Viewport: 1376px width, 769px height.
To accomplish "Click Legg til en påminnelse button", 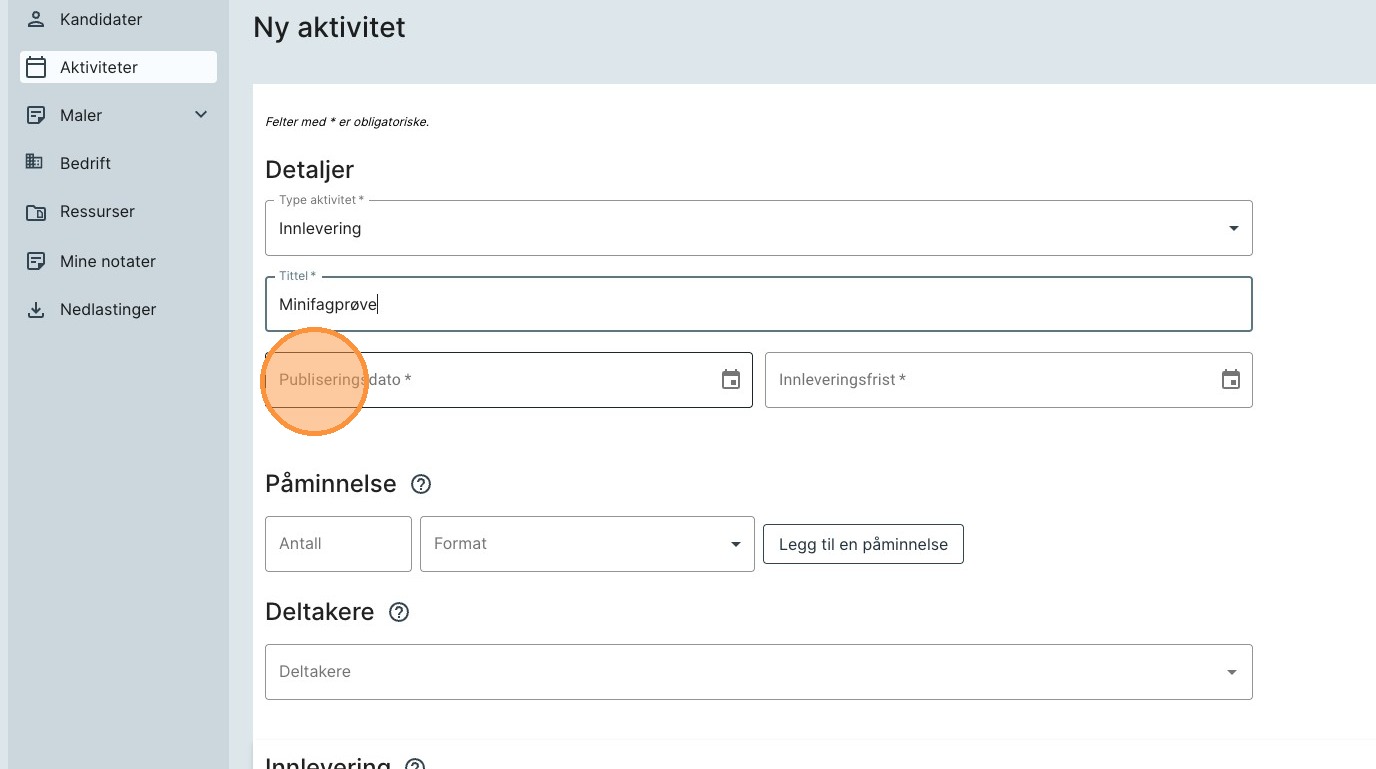I will click(863, 544).
